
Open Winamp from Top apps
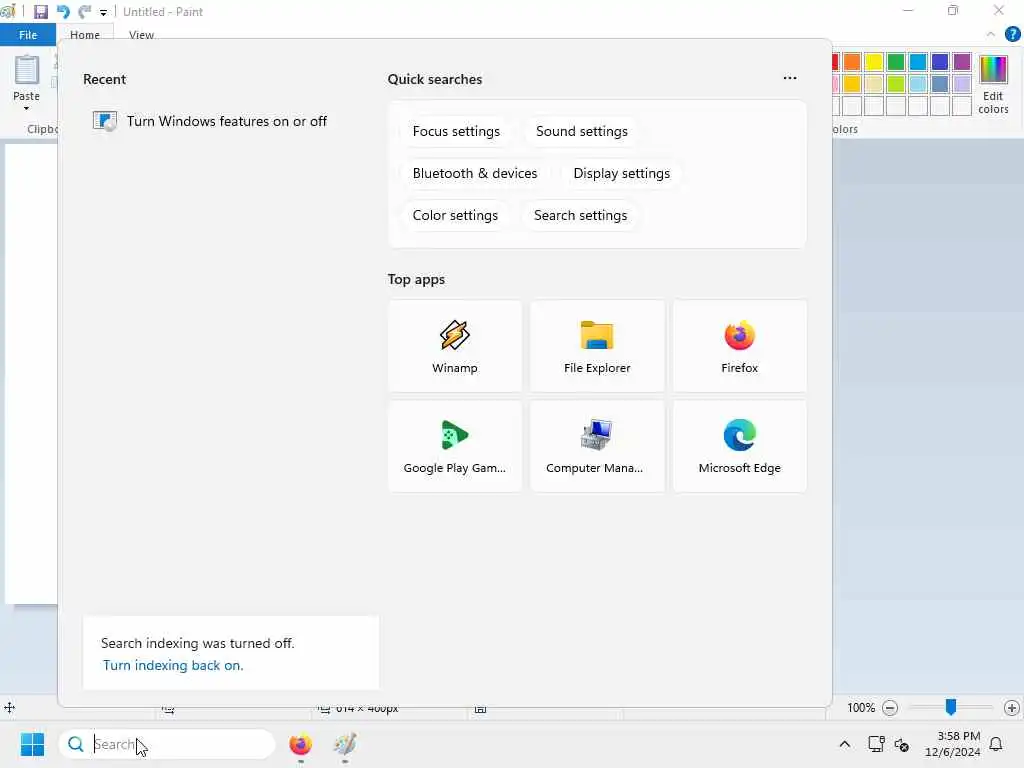(455, 346)
